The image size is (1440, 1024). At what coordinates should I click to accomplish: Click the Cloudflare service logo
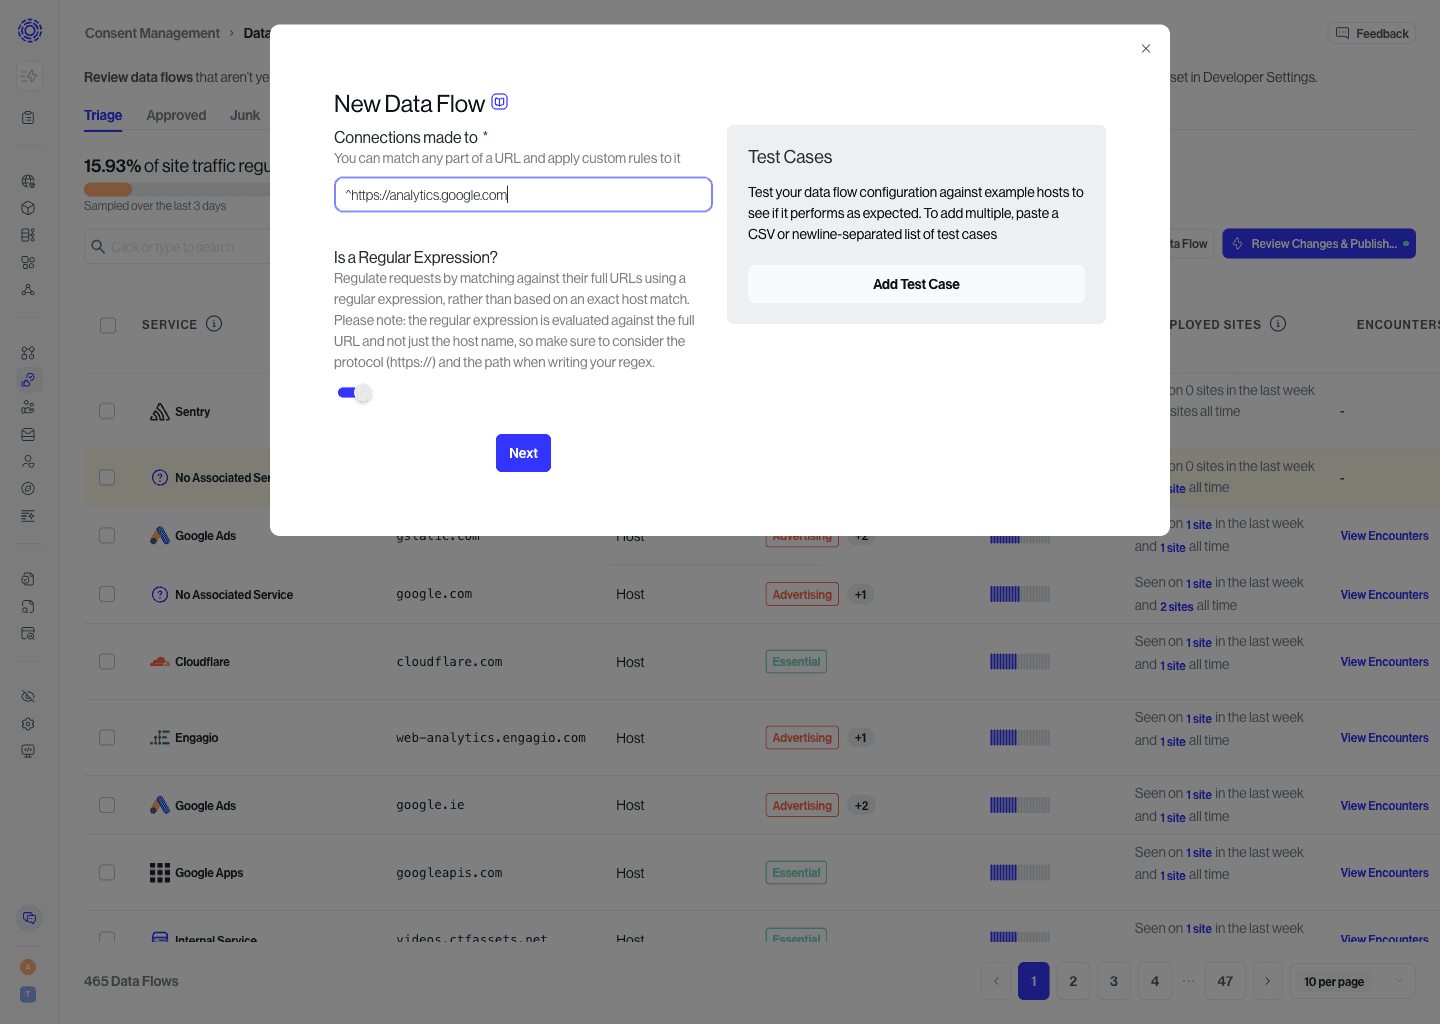coord(160,661)
